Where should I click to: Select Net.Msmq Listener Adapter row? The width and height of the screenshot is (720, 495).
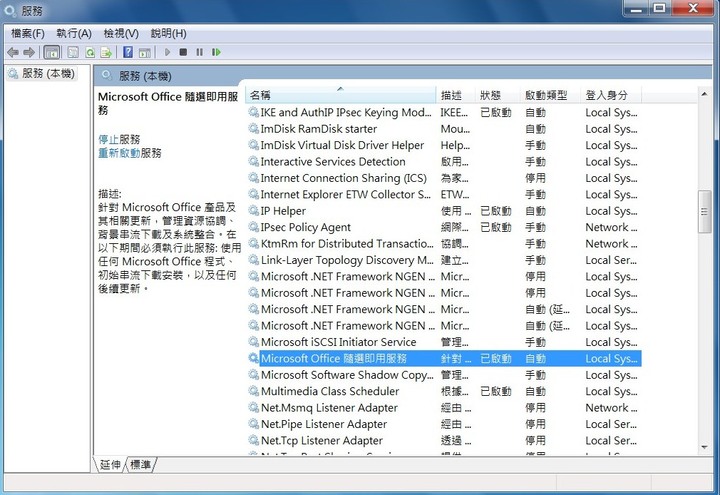444,408
